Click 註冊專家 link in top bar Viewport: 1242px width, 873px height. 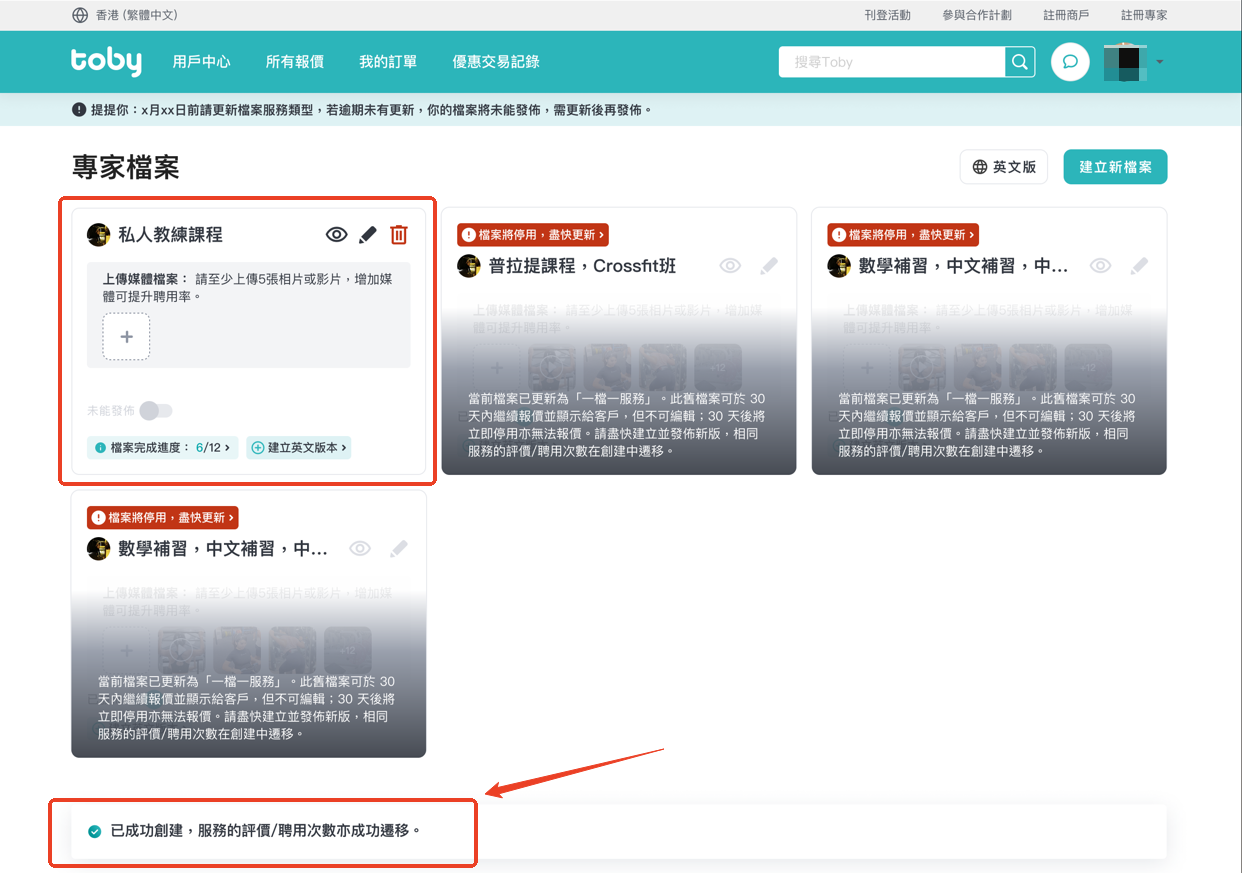(1144, 15)
